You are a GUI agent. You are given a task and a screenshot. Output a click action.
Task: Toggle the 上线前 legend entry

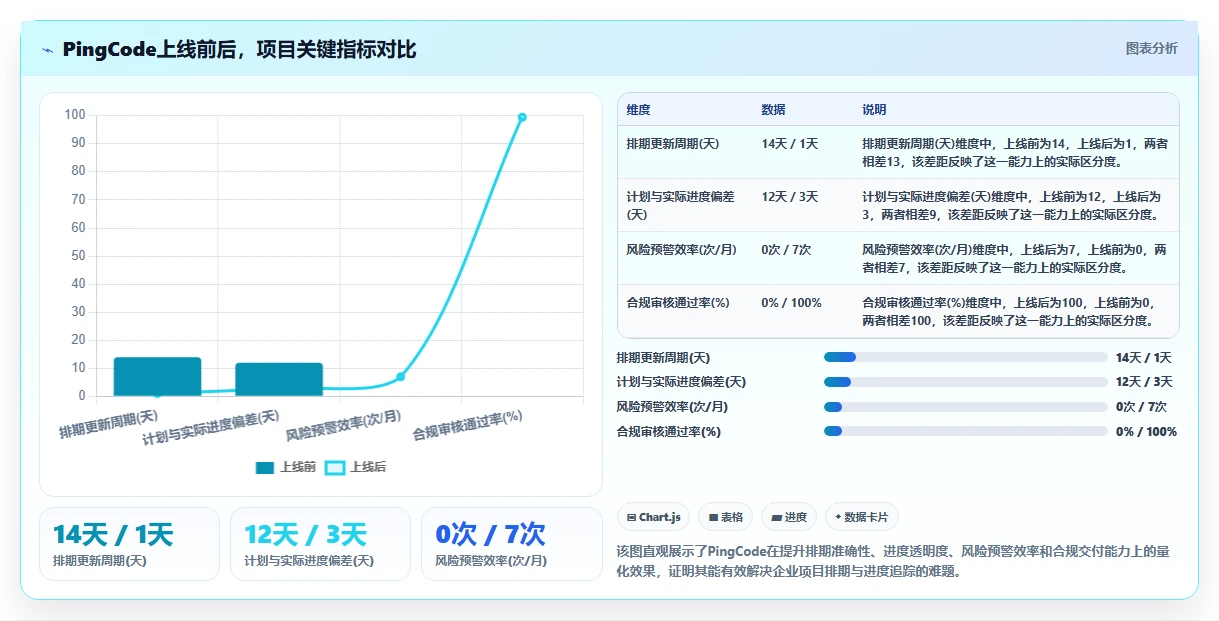point(286,467)
